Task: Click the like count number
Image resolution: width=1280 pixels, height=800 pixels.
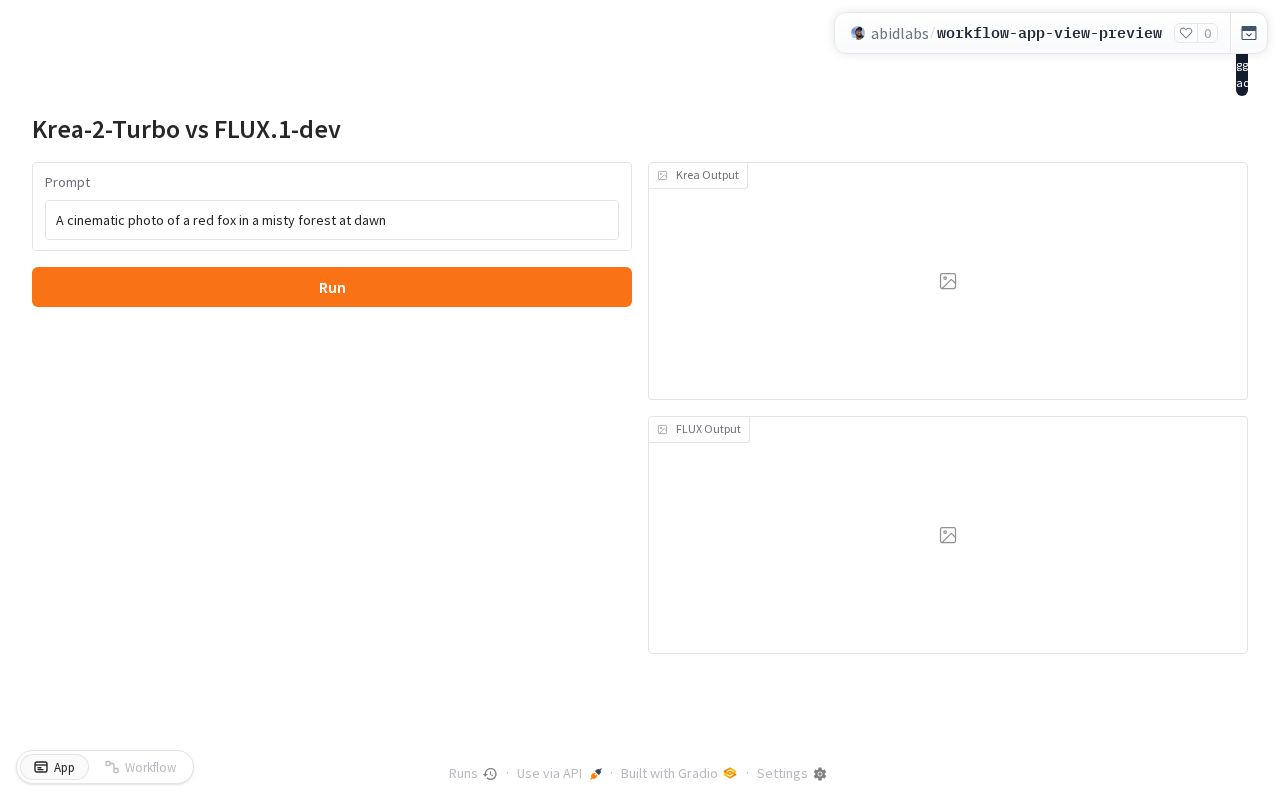Action: point(1208,33)
